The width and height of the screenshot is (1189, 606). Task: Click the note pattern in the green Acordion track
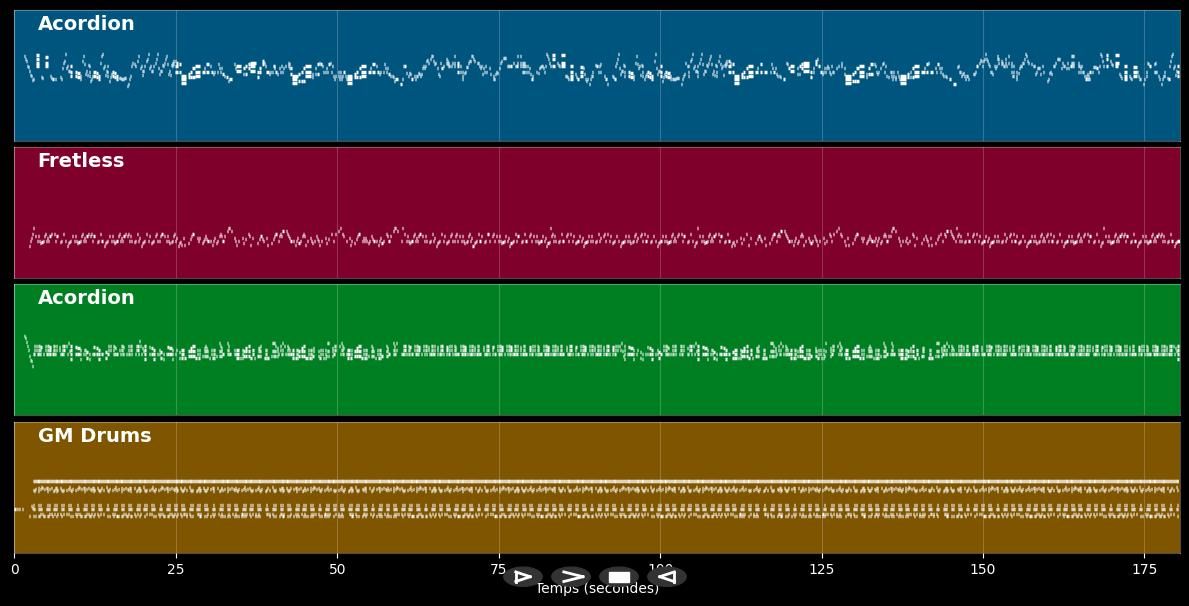coord(600,350)
